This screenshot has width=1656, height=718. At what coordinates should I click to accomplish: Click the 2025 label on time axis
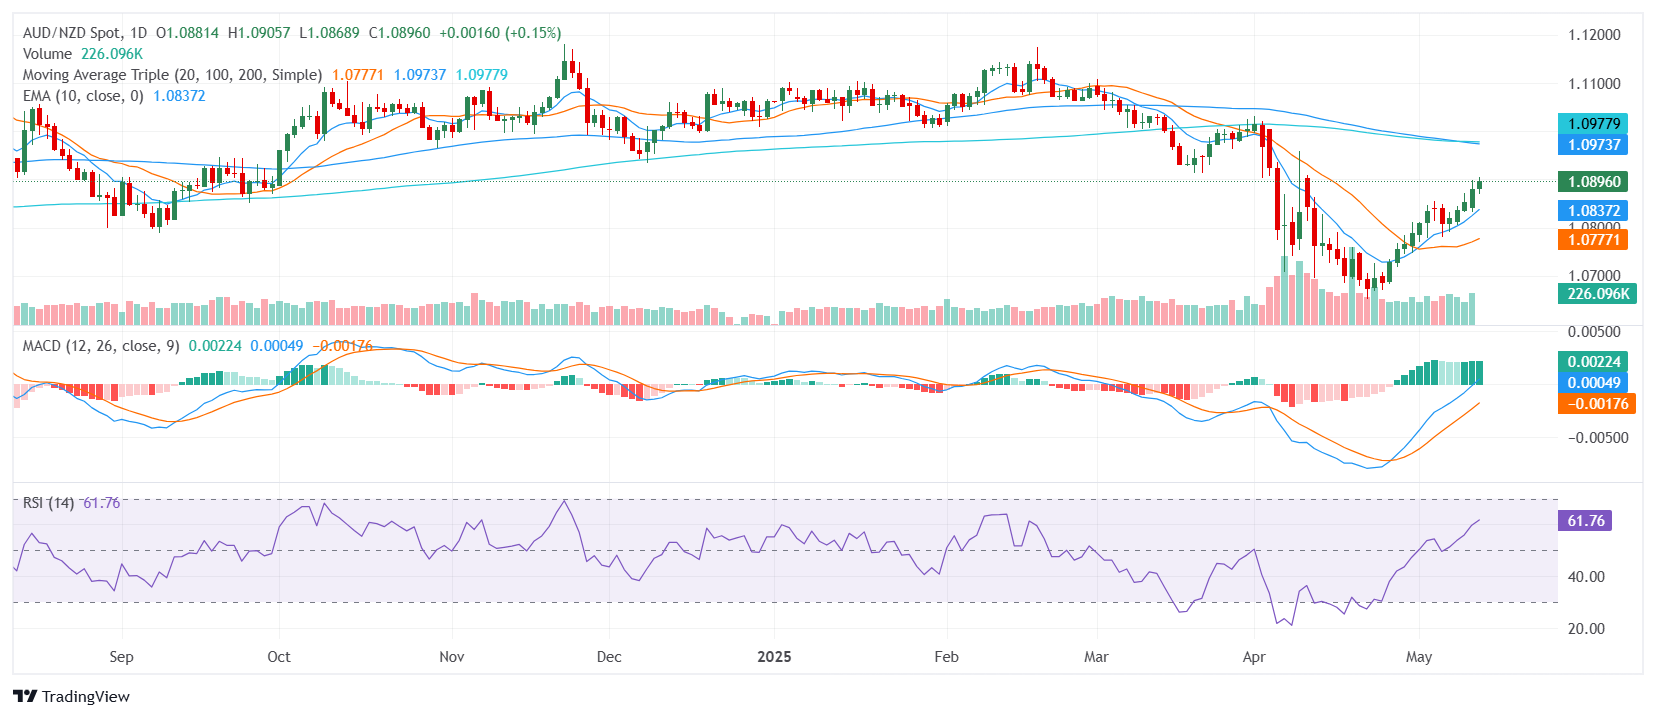click(x=774, y=657)
